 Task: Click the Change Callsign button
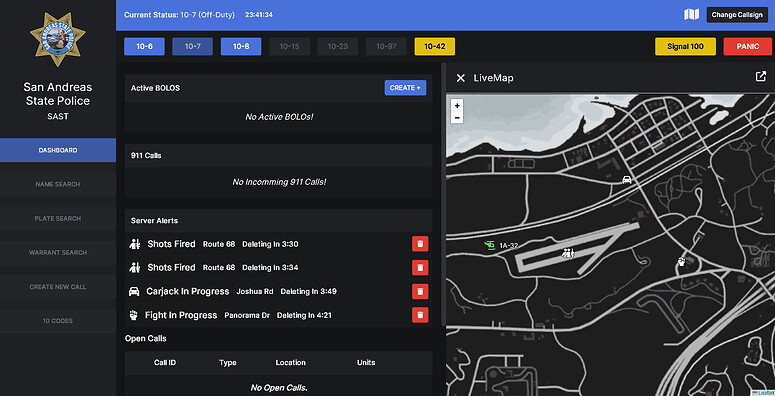click(737, 15)
